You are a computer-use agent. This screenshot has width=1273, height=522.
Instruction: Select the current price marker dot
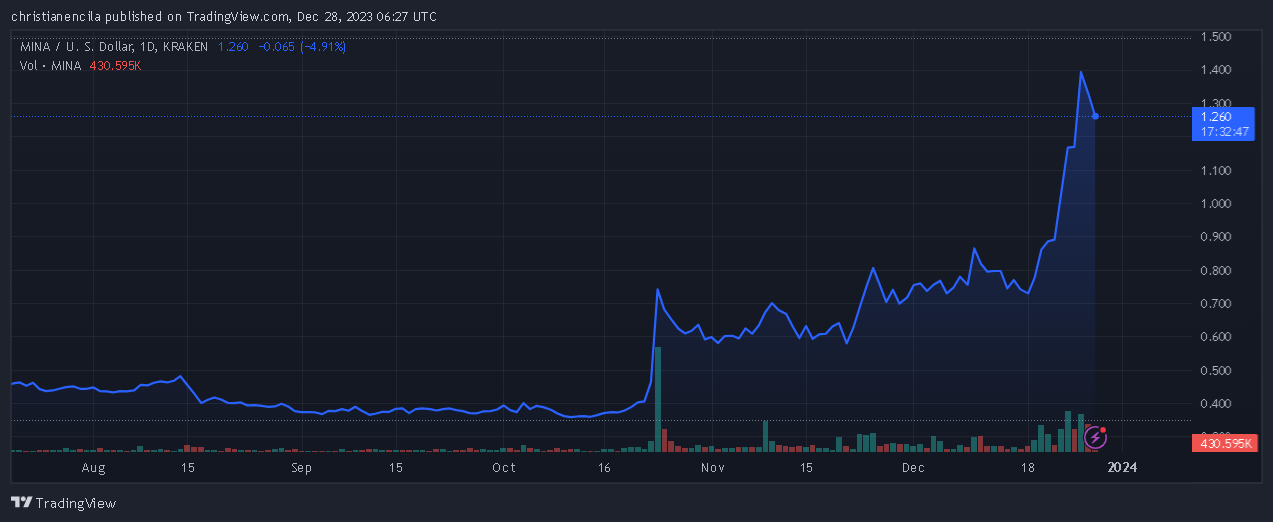click(1096, 117)
